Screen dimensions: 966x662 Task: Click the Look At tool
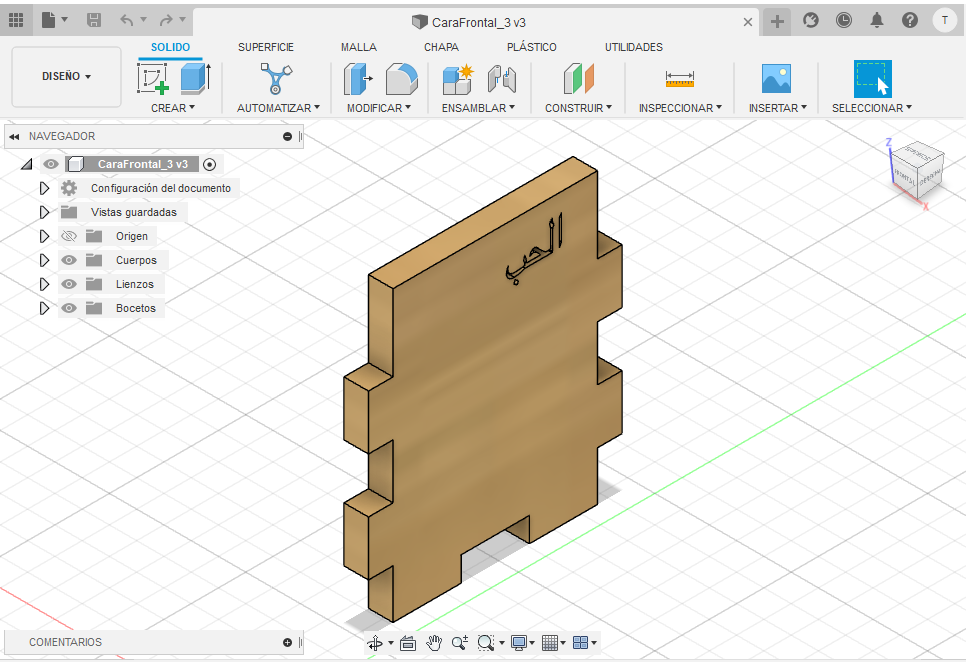(408, 644)
